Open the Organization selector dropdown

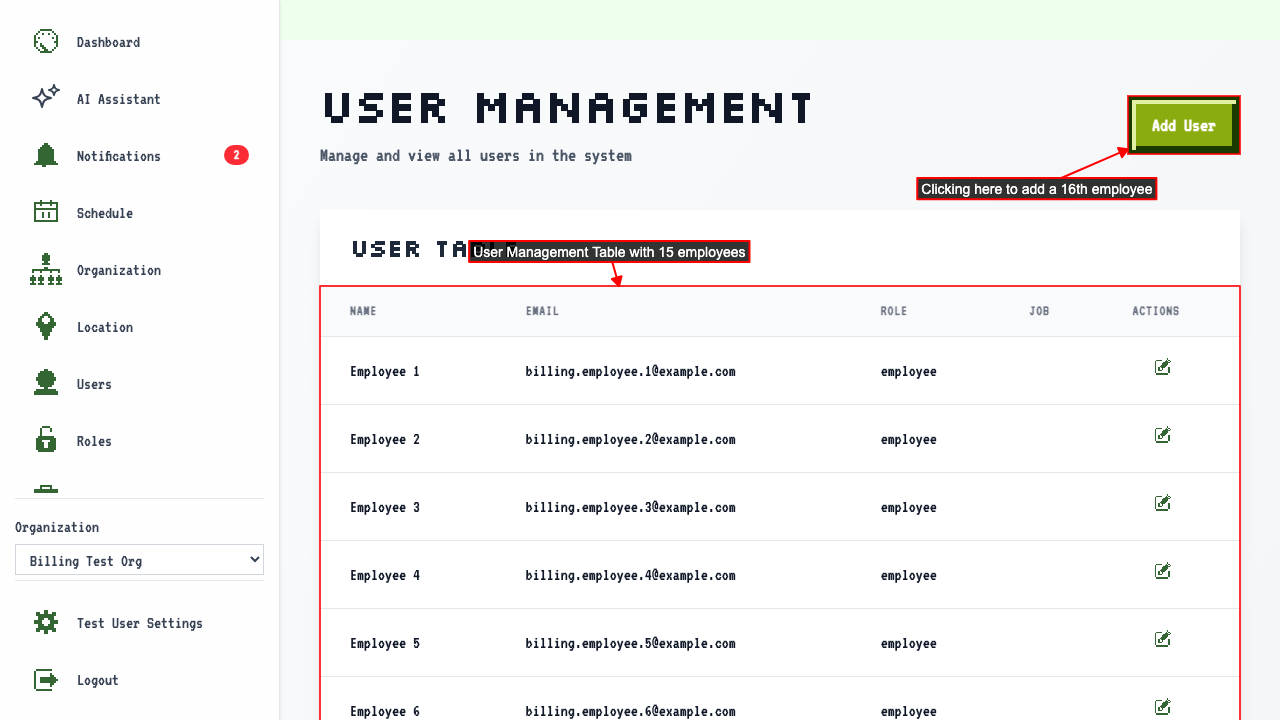(x=139, y=560)
